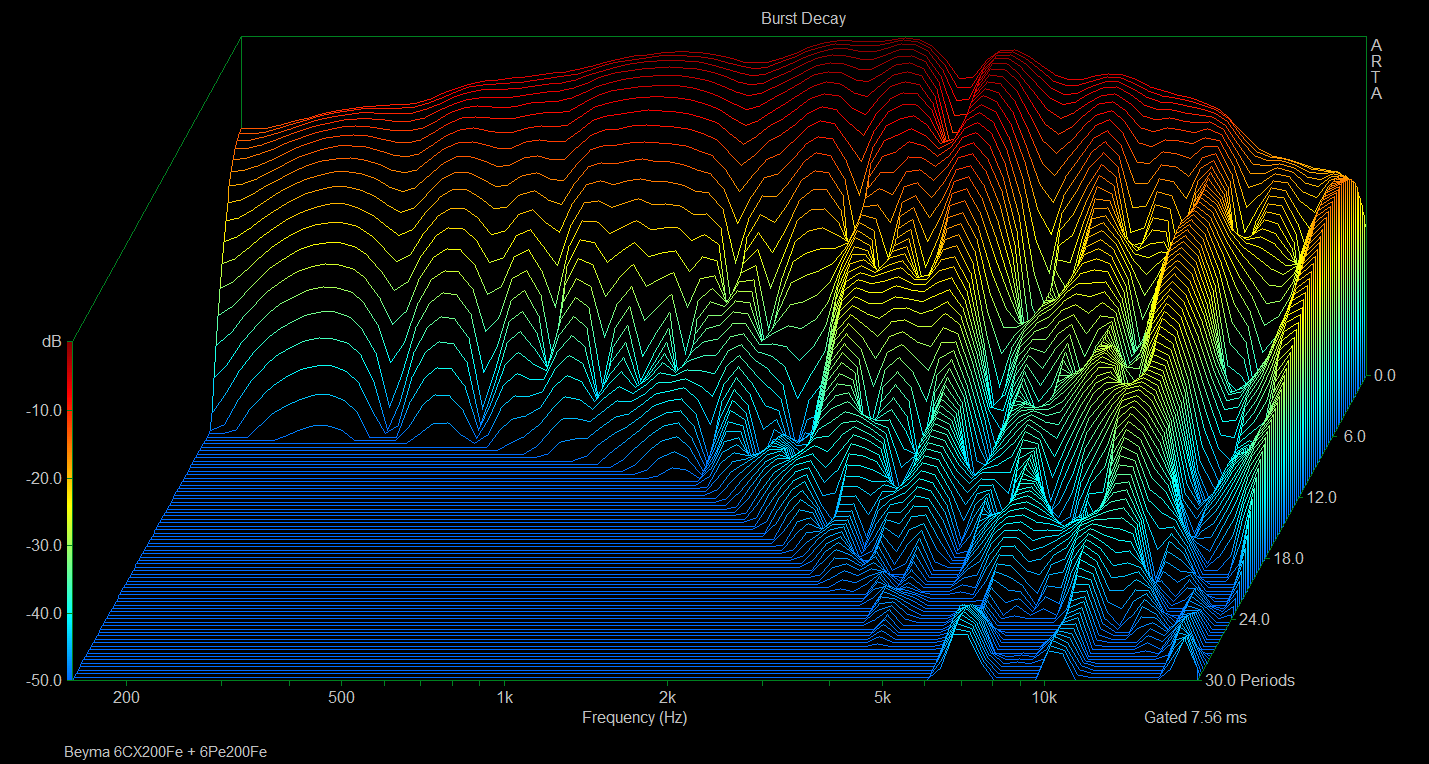Click the 5k frequency axis label
The height and width of the screenshot is (764, 1429).
coord(882,697)
